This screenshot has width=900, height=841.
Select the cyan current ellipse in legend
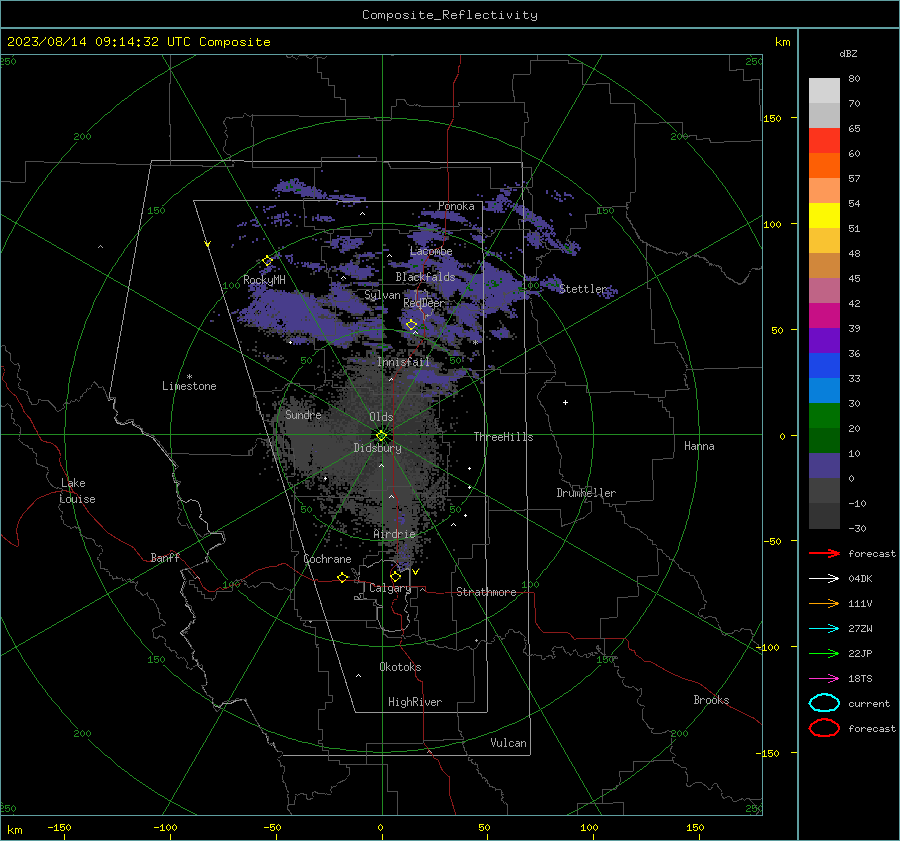click(x=824, y=703)
